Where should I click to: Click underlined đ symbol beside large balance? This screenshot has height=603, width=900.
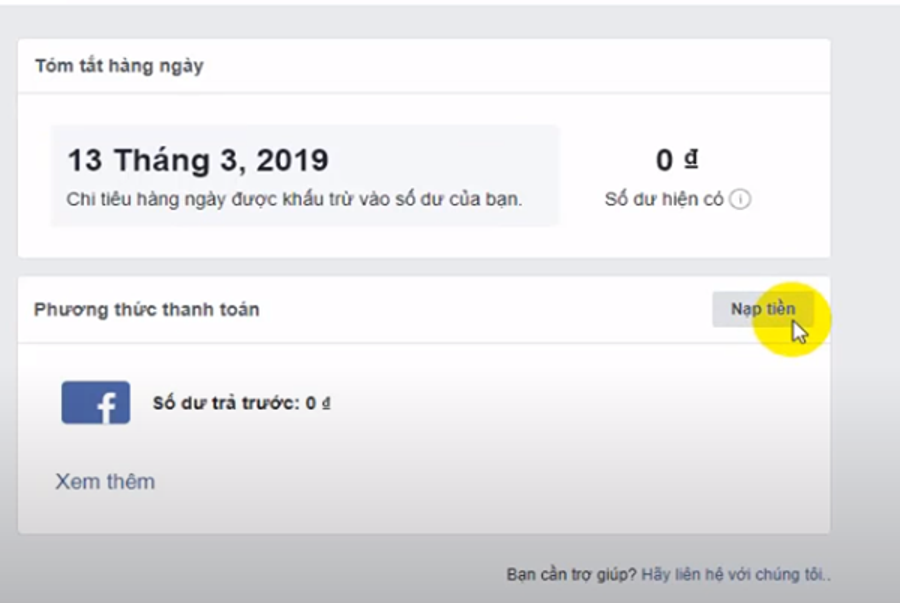pyautogui.click(x=691, y=158)
